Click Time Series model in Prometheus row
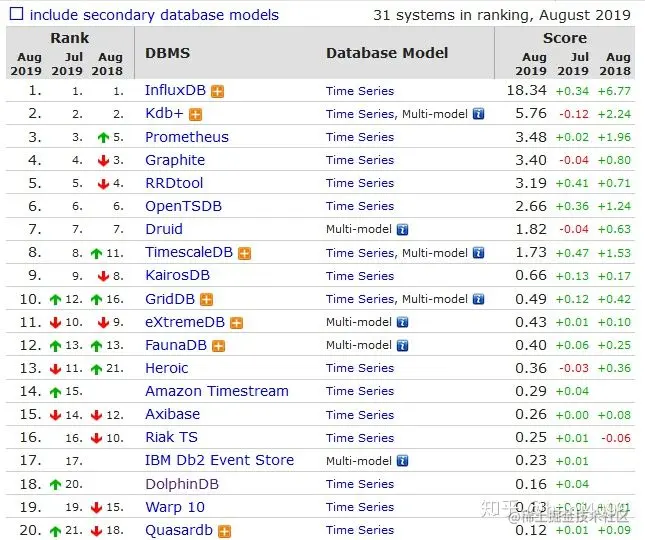 tap(360, 137)
